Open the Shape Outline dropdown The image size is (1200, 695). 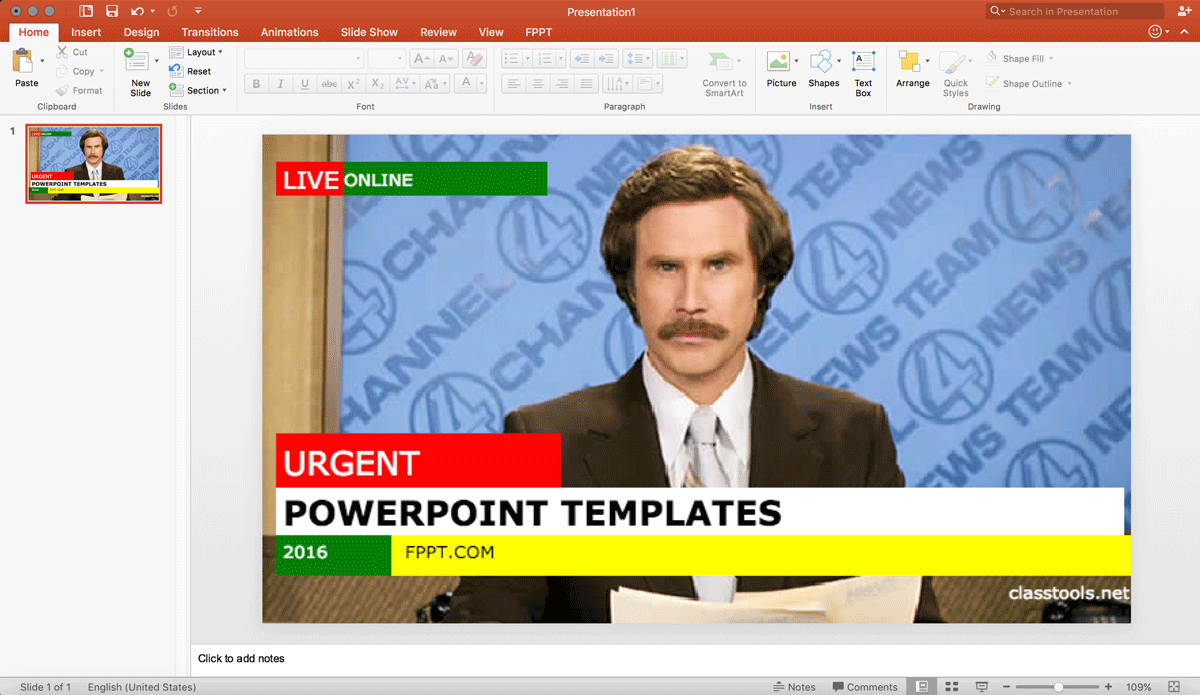click(x=1029, y=84)
